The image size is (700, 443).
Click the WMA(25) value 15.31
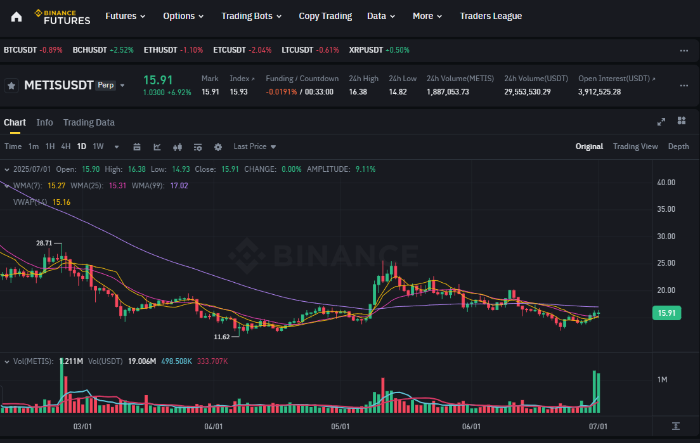(x=117, y=186)
